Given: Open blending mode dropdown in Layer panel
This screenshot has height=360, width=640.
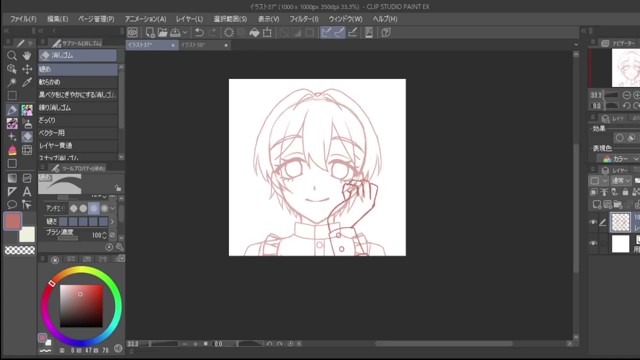Looking at the screenshot, I should [622, 180].
